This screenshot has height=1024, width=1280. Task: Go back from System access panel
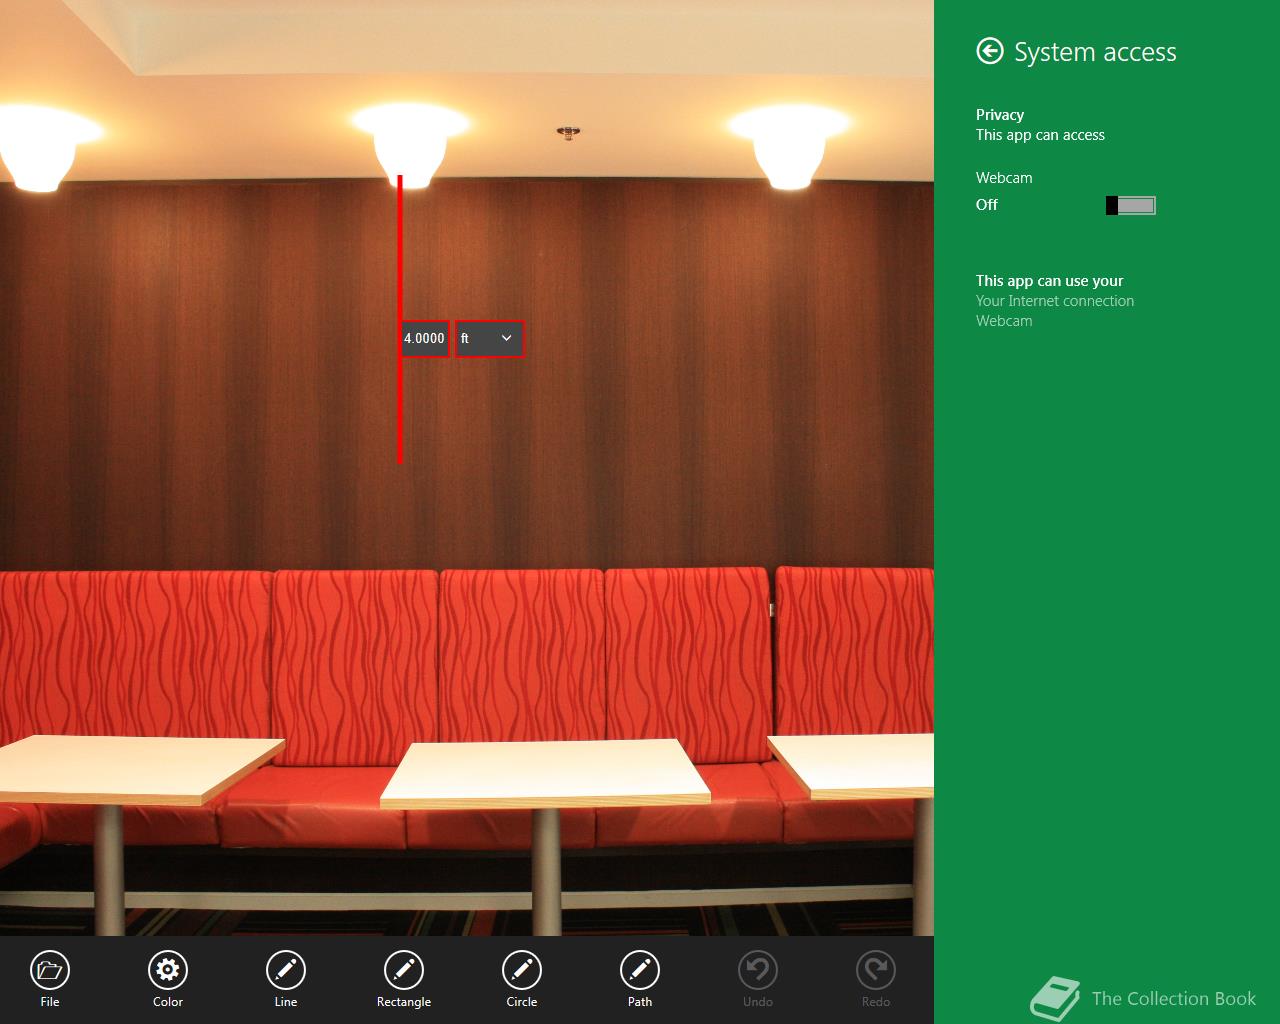tap(990, 51)
